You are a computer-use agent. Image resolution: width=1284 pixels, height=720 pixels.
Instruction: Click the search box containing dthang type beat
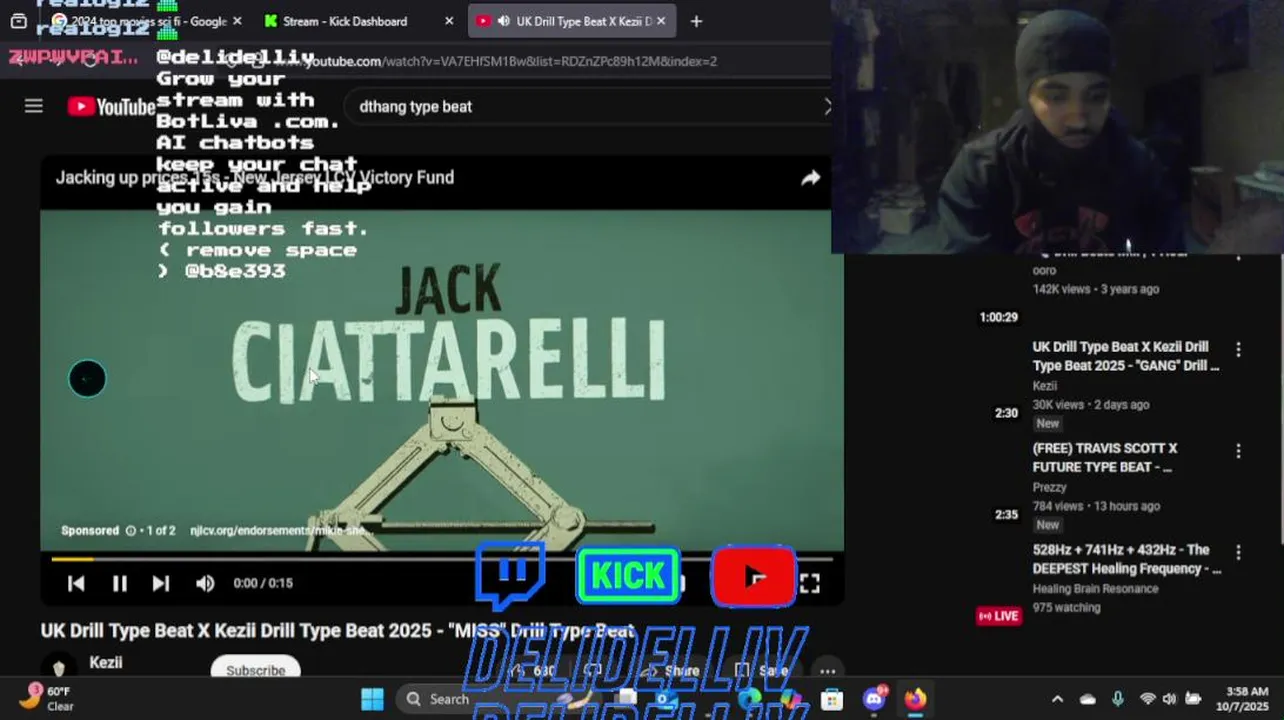tap(590, 106)
